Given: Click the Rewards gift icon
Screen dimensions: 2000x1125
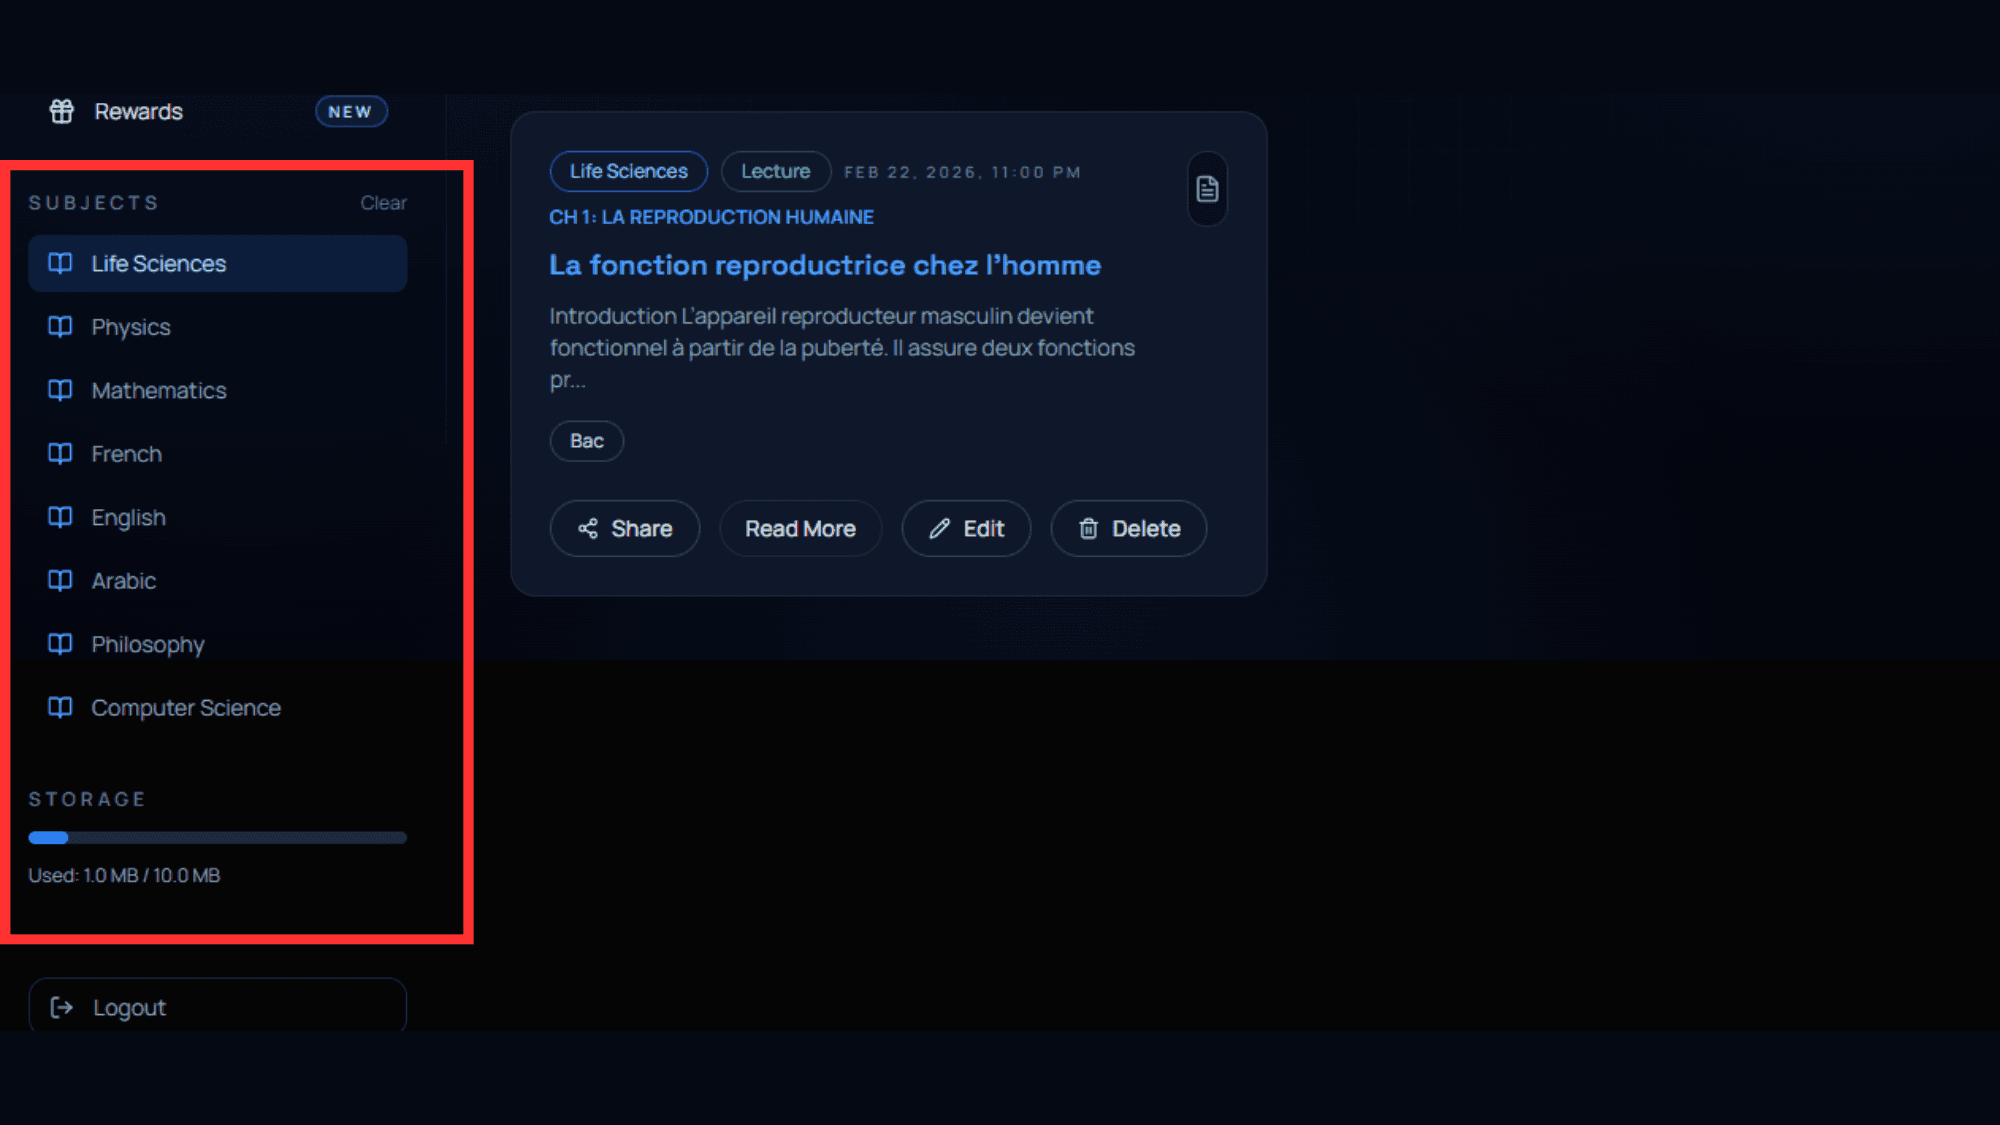Looking at the screenshot, I should pos(62,111).
